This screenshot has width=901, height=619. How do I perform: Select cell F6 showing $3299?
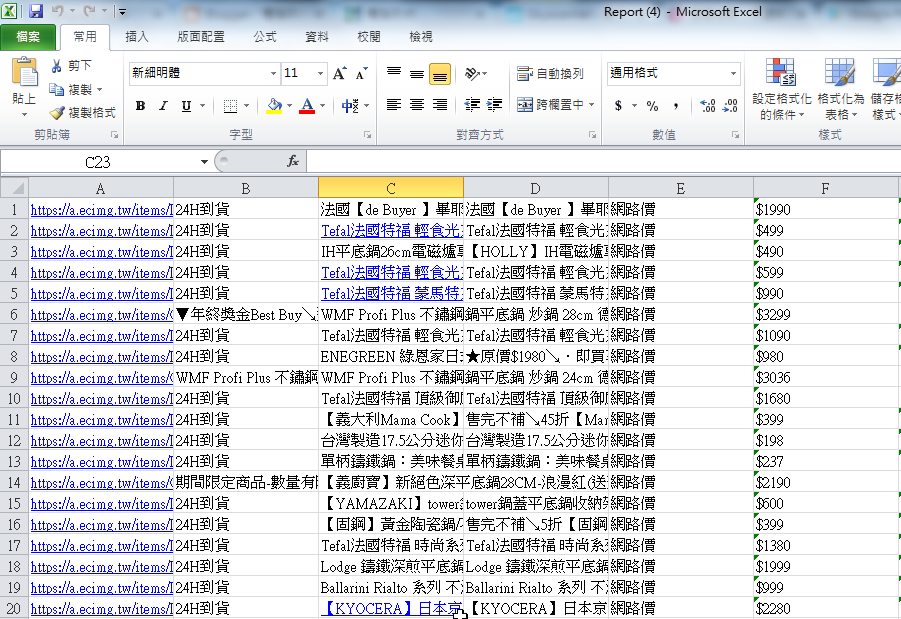825,314
